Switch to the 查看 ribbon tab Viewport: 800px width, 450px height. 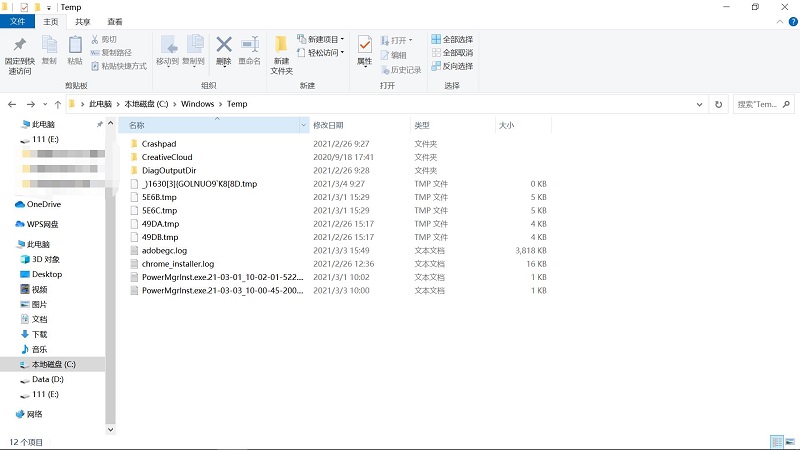tap(115, 21)
